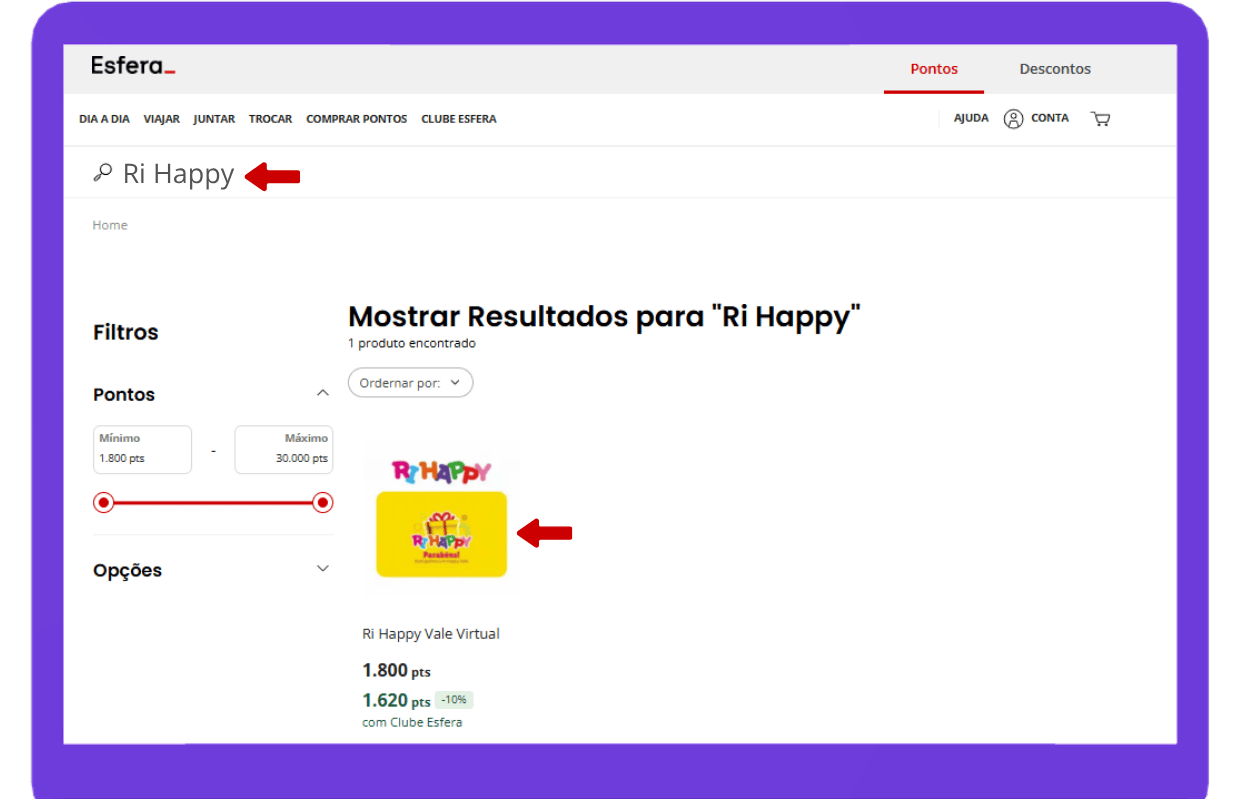The height and width of the screenshot is (800, 1239).
Task: Click the AJUDA help link
Action: click(970, 118)
